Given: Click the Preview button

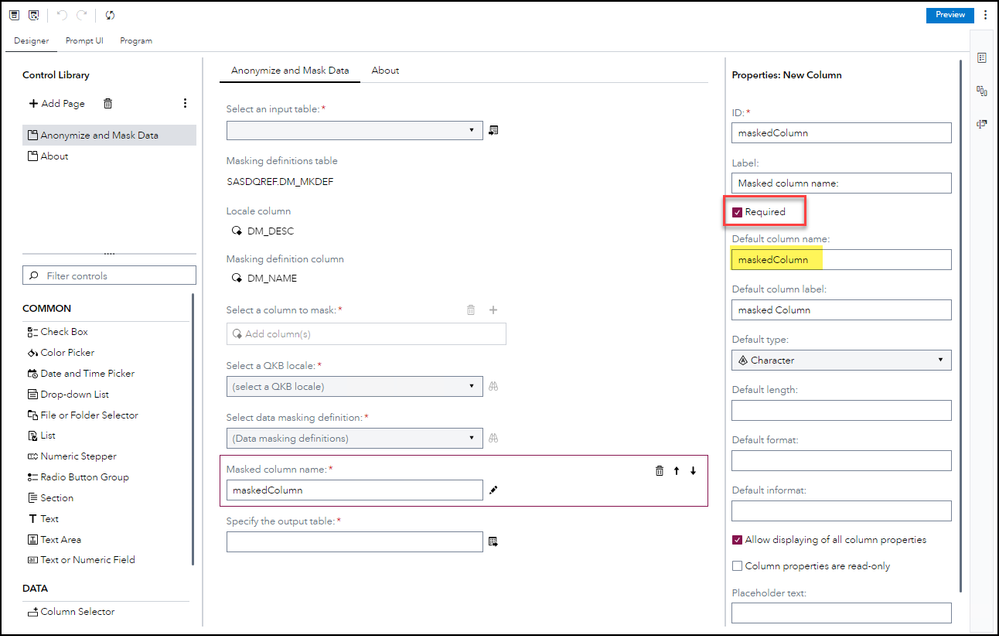Looking at the screenshot, I should (949, 15).
